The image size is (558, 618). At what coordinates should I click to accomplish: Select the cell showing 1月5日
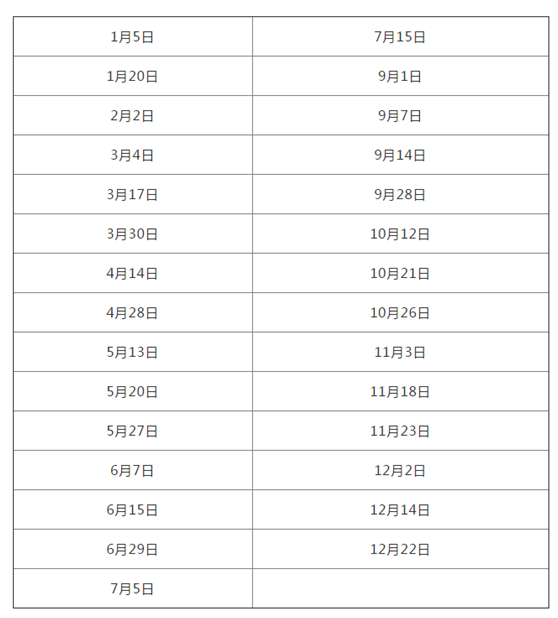(x=133, y=37)
